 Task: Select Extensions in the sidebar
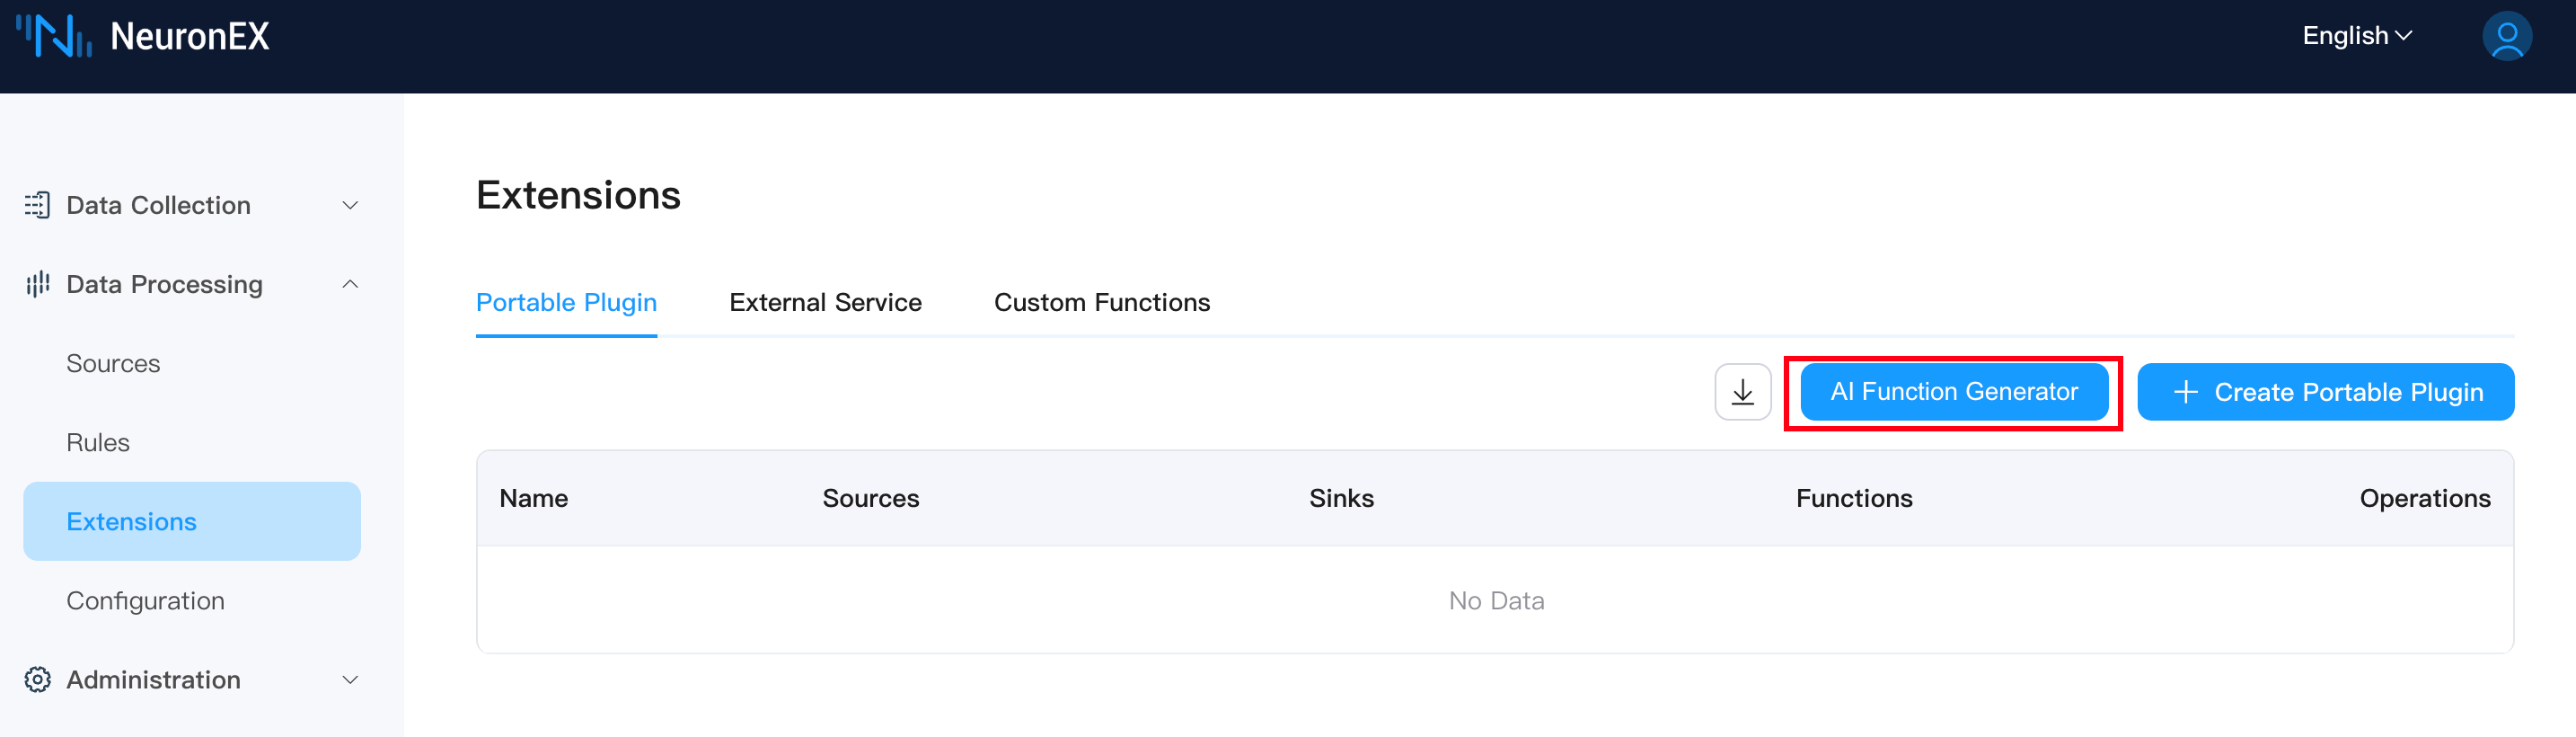click(x=131, y=522)
